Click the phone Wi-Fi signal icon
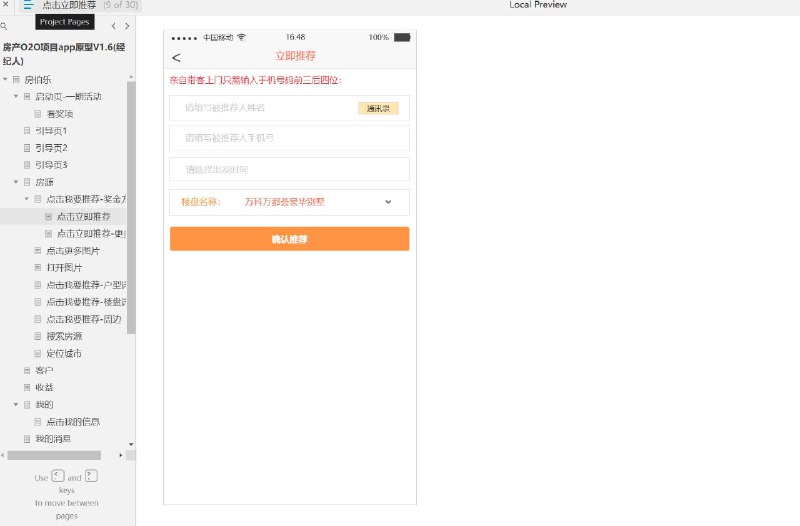Viewport: 800px width, 526px height. point(241,37)
